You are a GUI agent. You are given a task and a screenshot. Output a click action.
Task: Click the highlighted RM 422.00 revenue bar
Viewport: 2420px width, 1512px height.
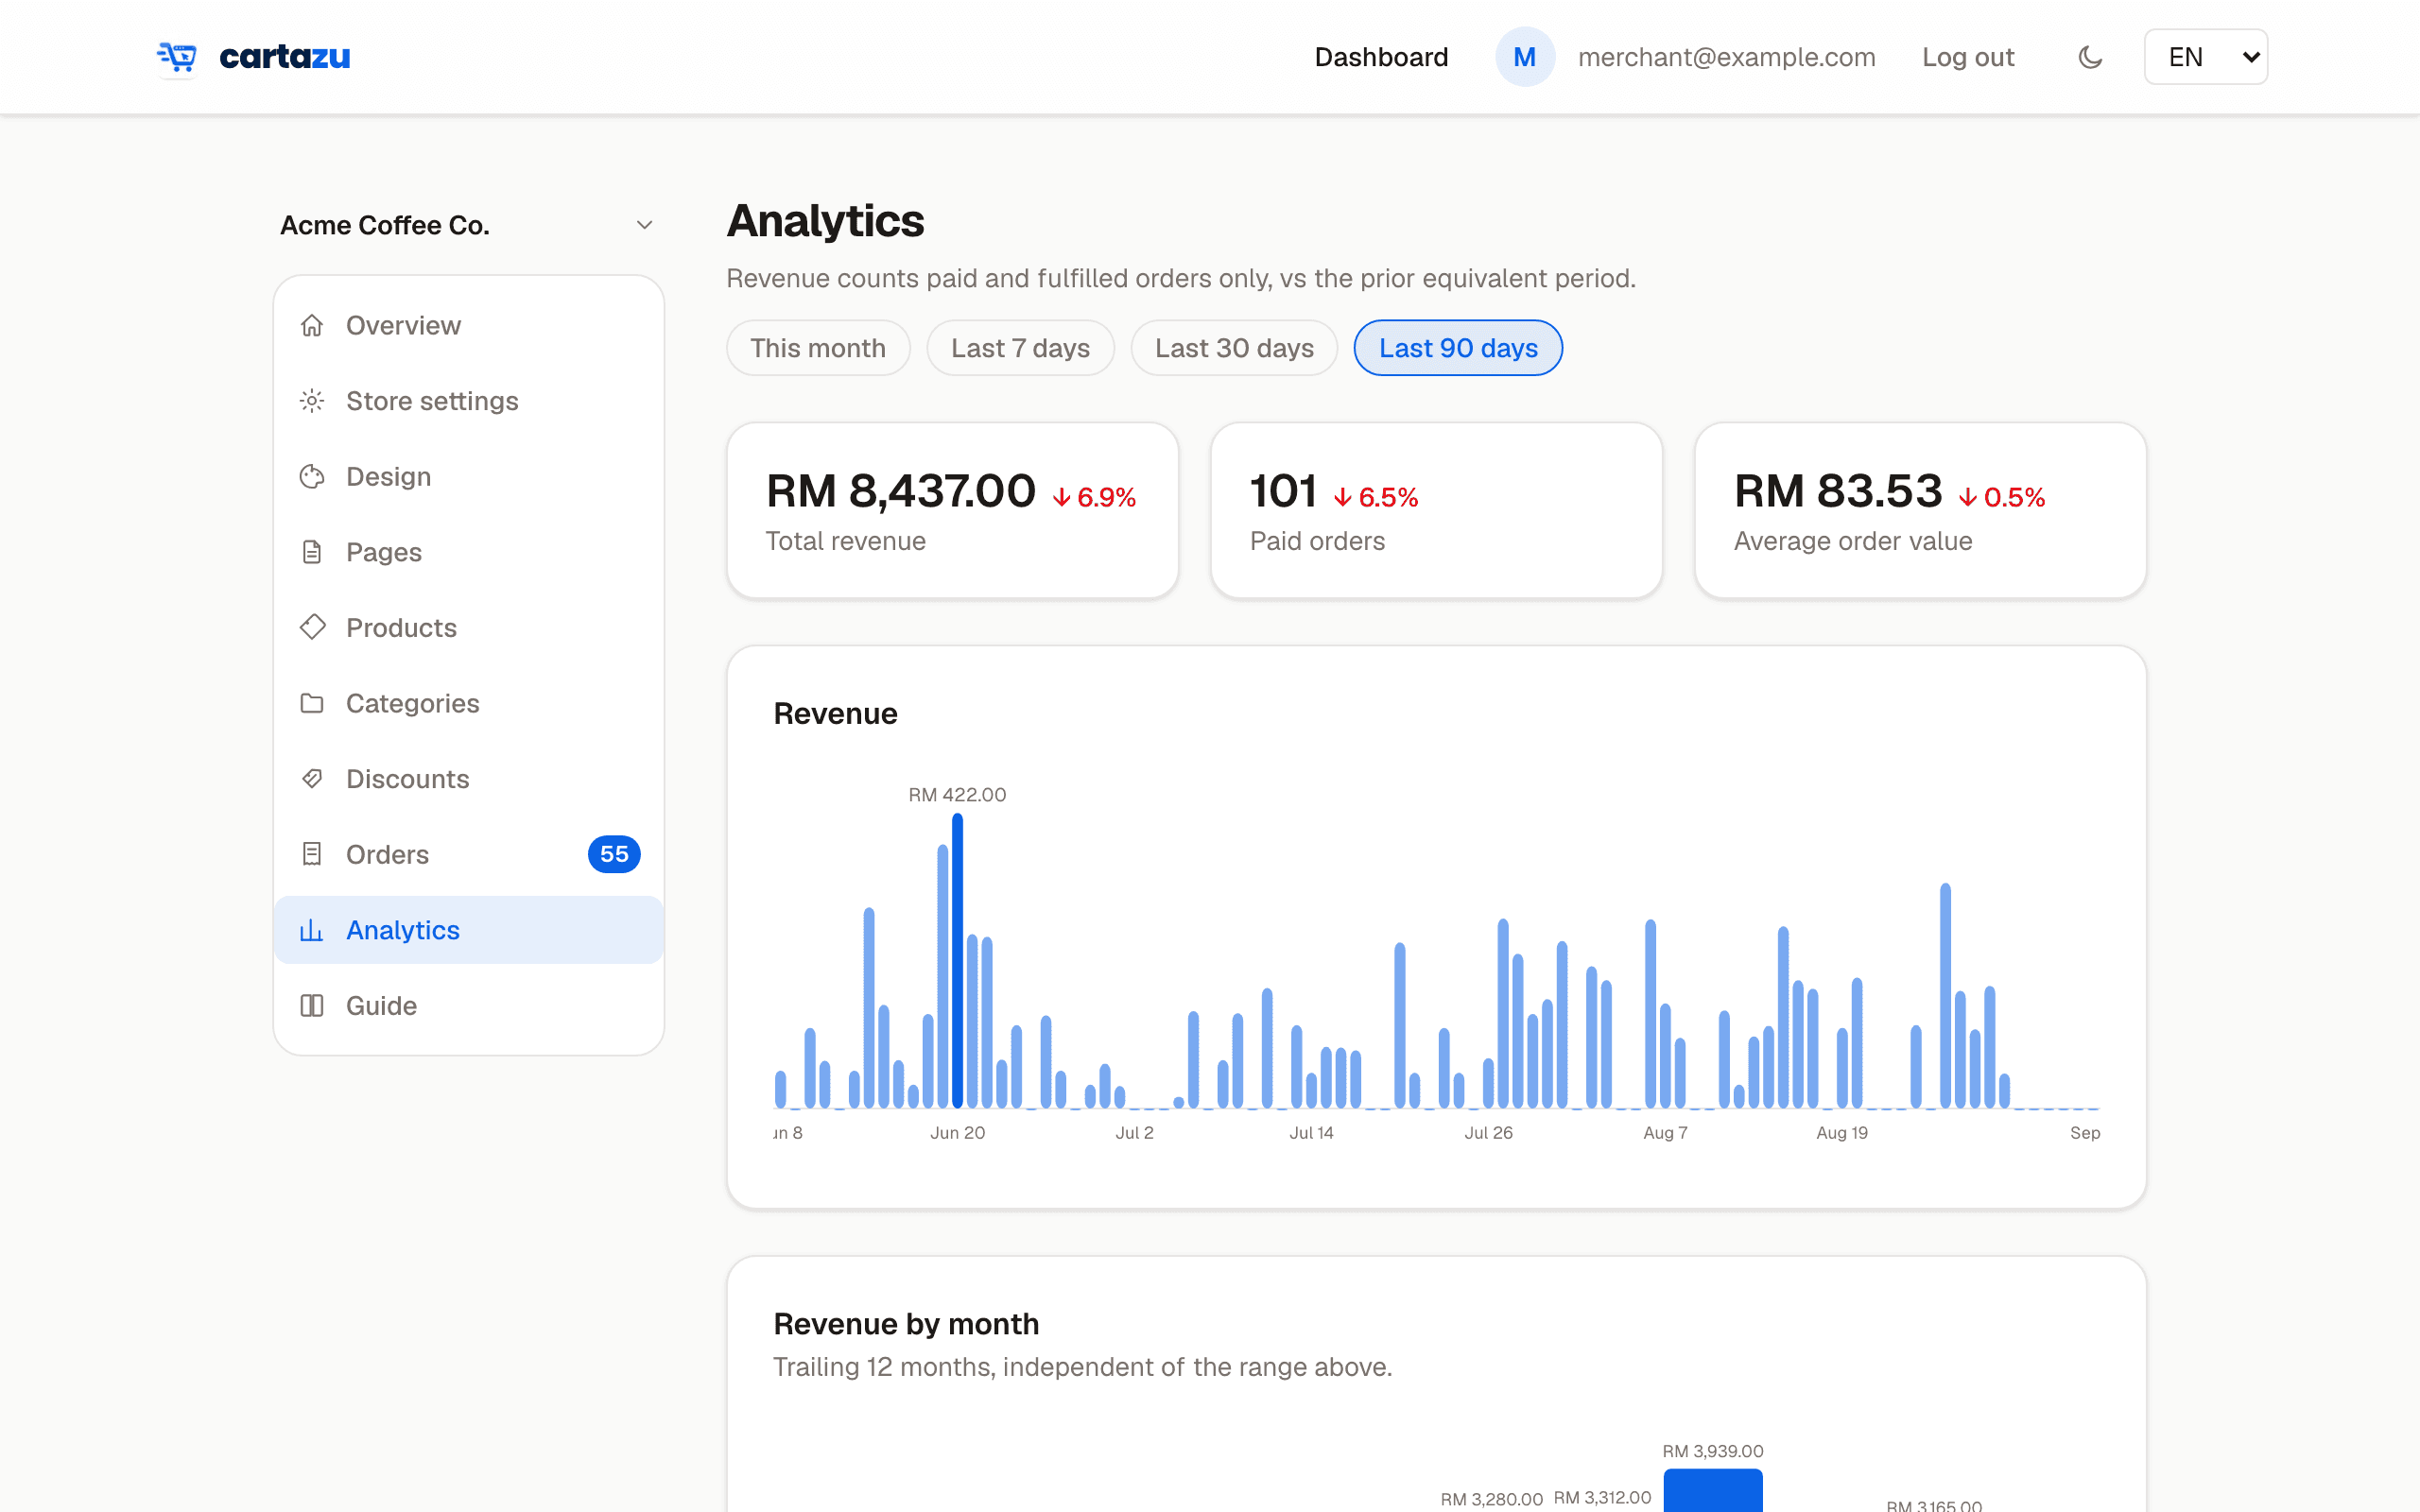click(957, 961)
